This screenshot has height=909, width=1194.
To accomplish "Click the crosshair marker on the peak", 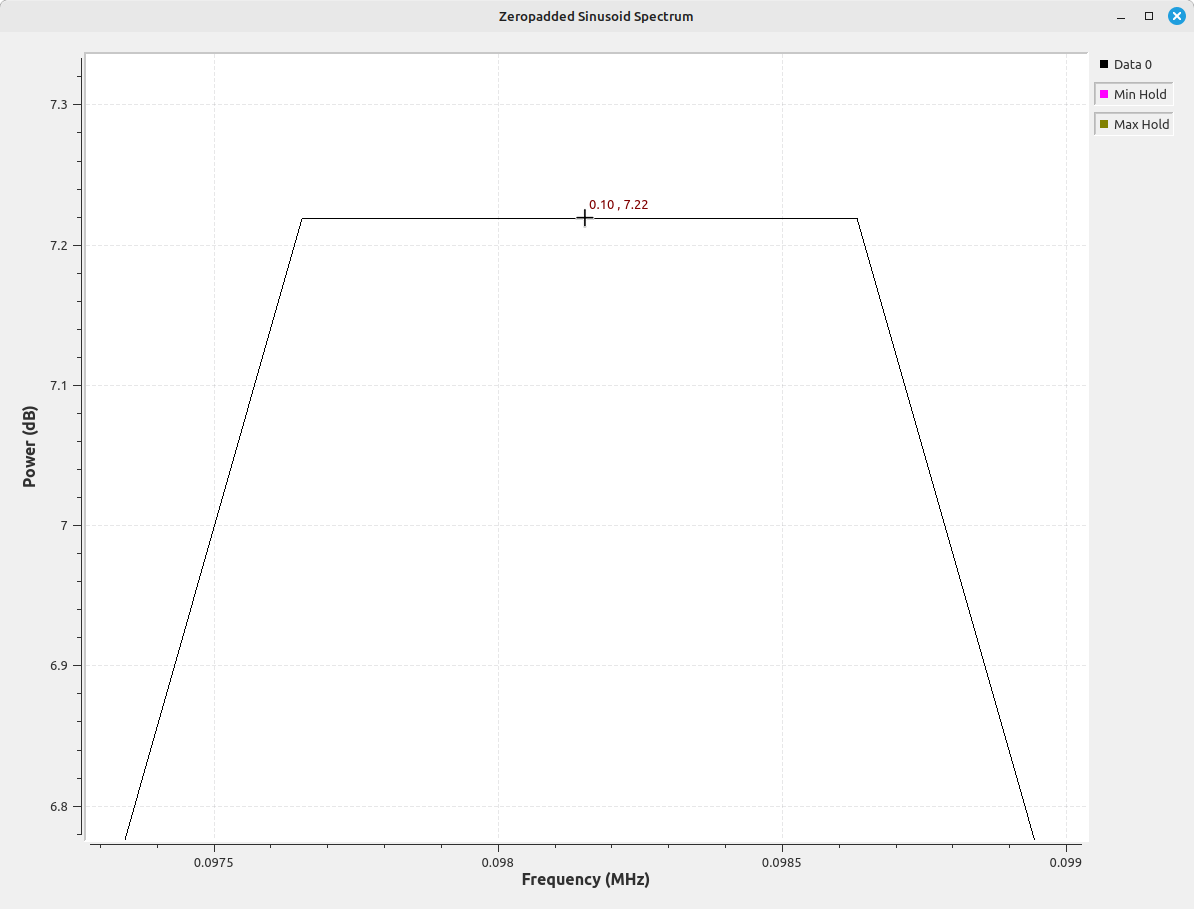I will [x=585, y=217].
